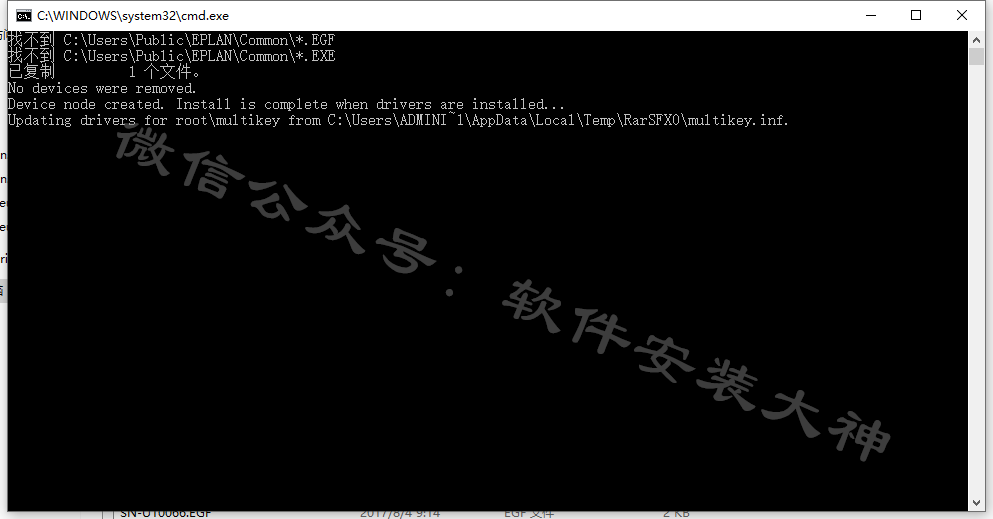Click the console scrollbar up arrow
The height and width of the screenshot is (519, 993).
(x=976, y=39)
